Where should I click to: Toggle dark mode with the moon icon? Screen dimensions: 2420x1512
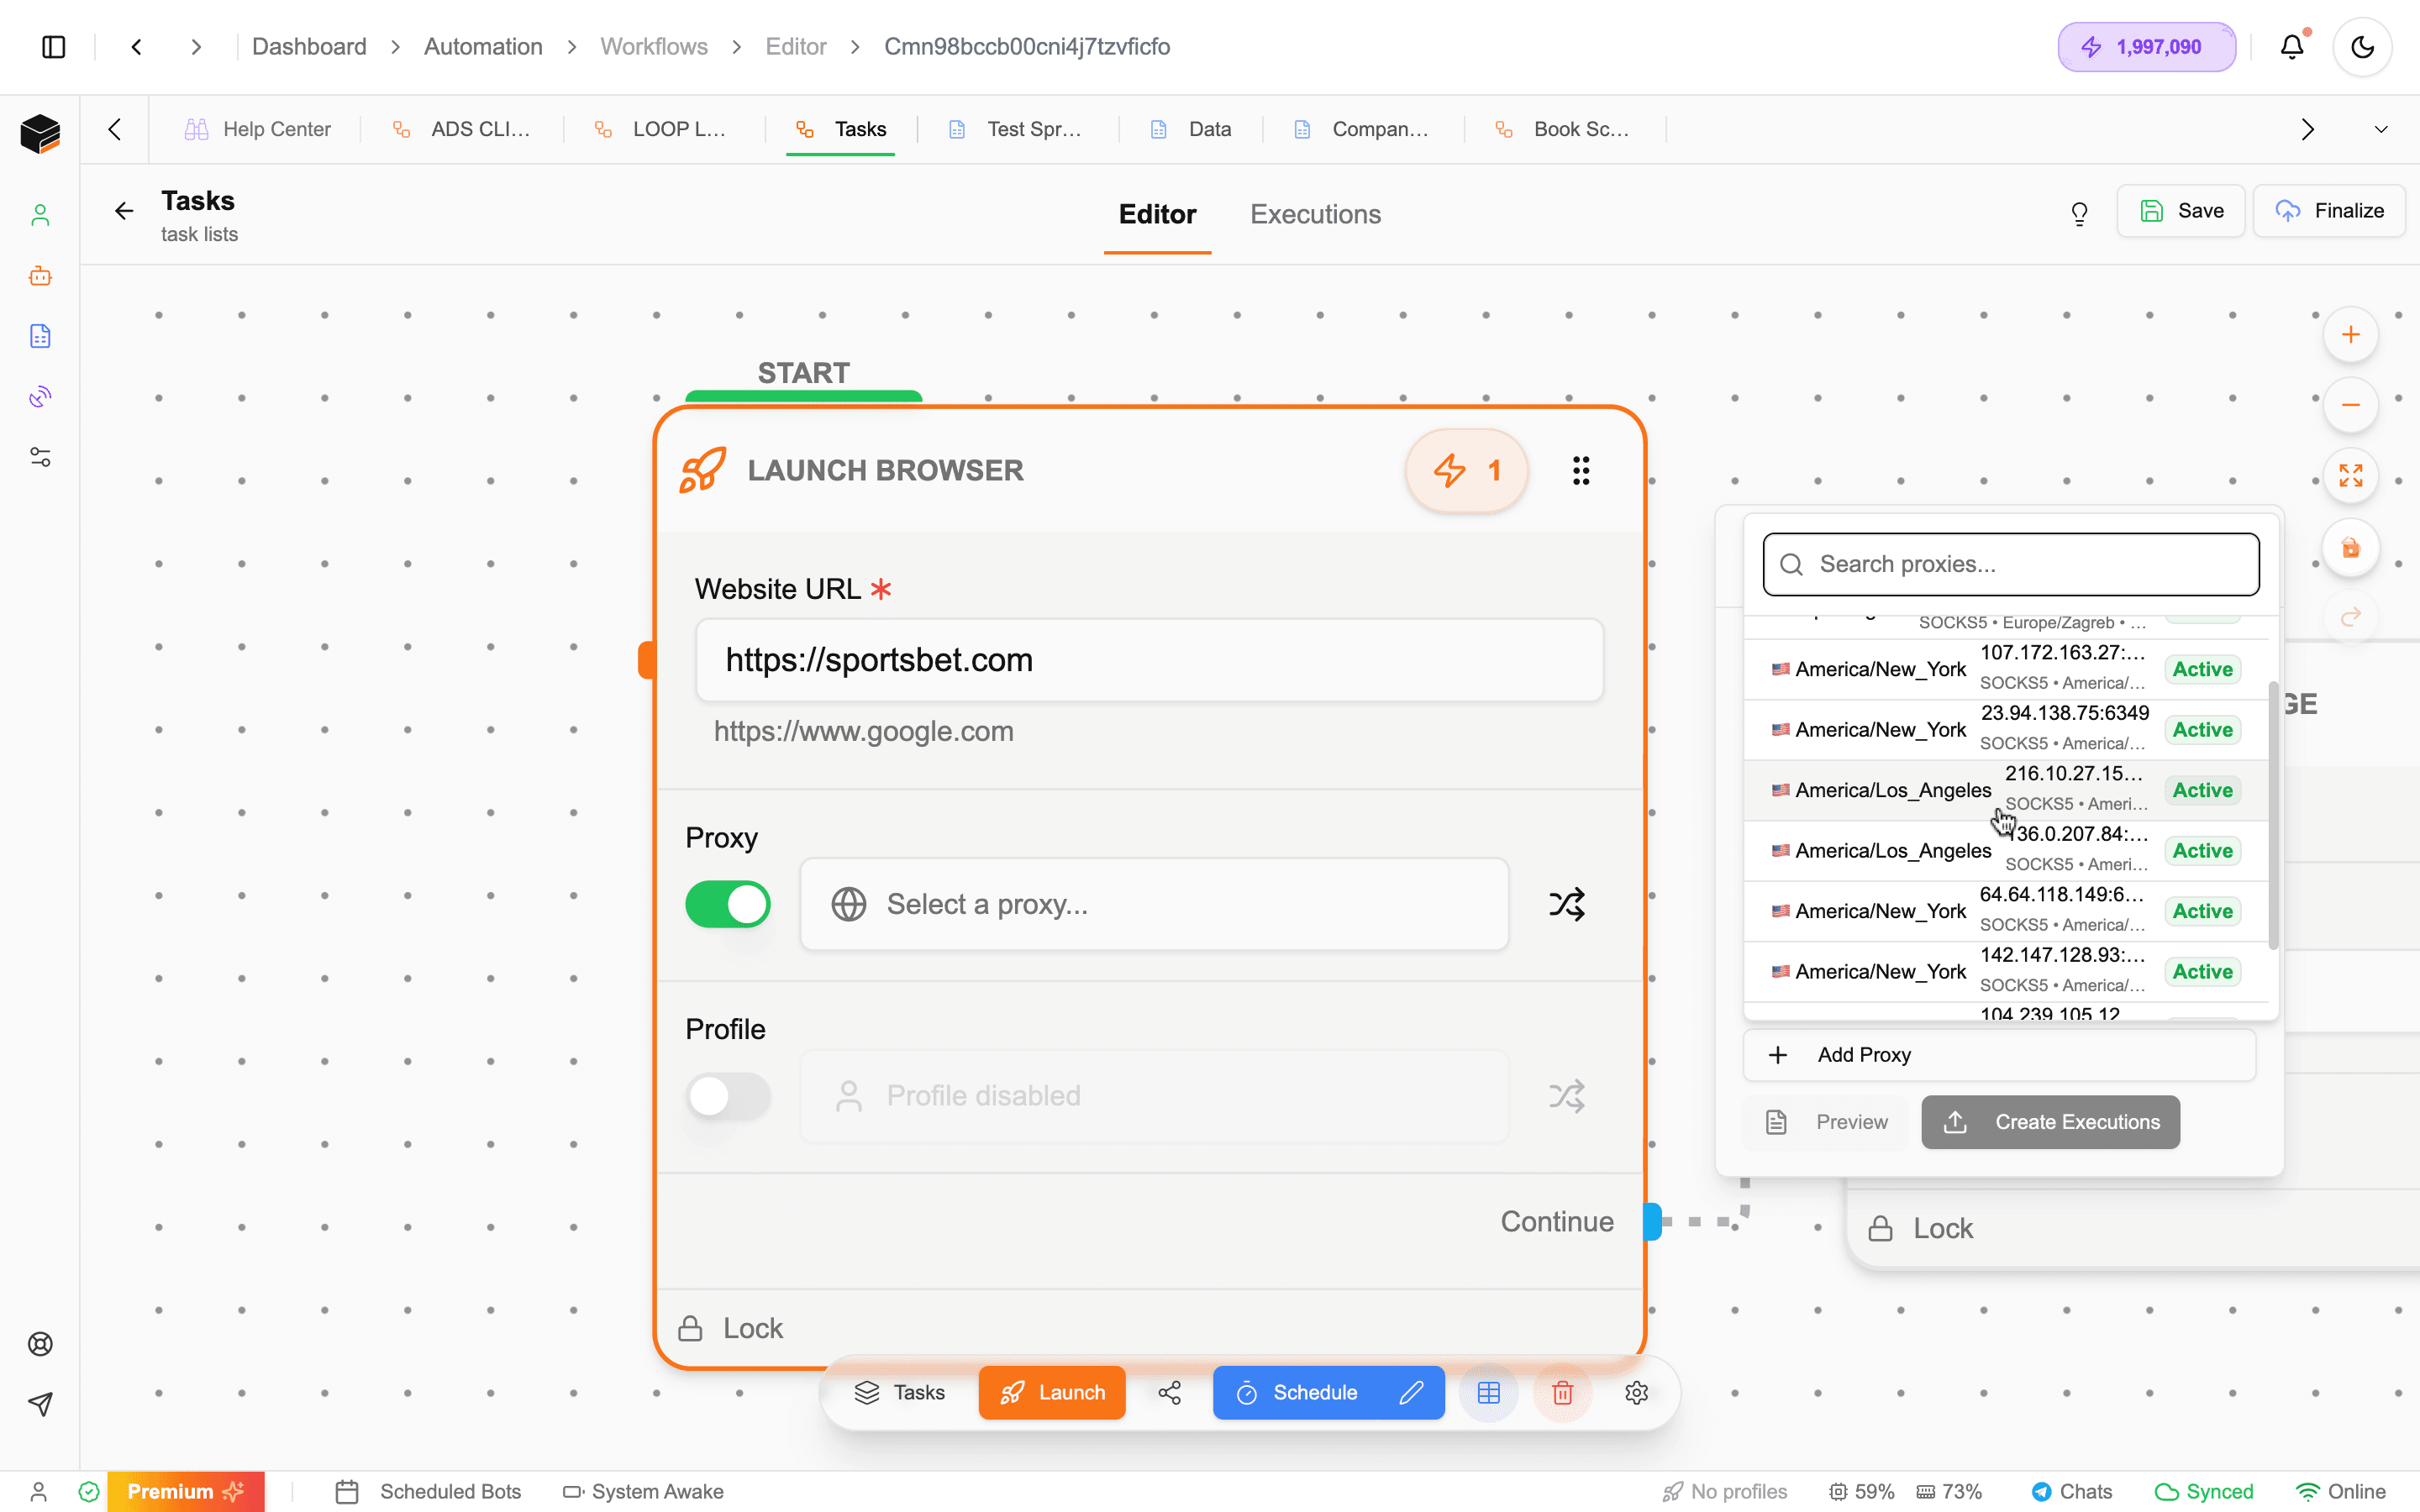point(2362,46)
